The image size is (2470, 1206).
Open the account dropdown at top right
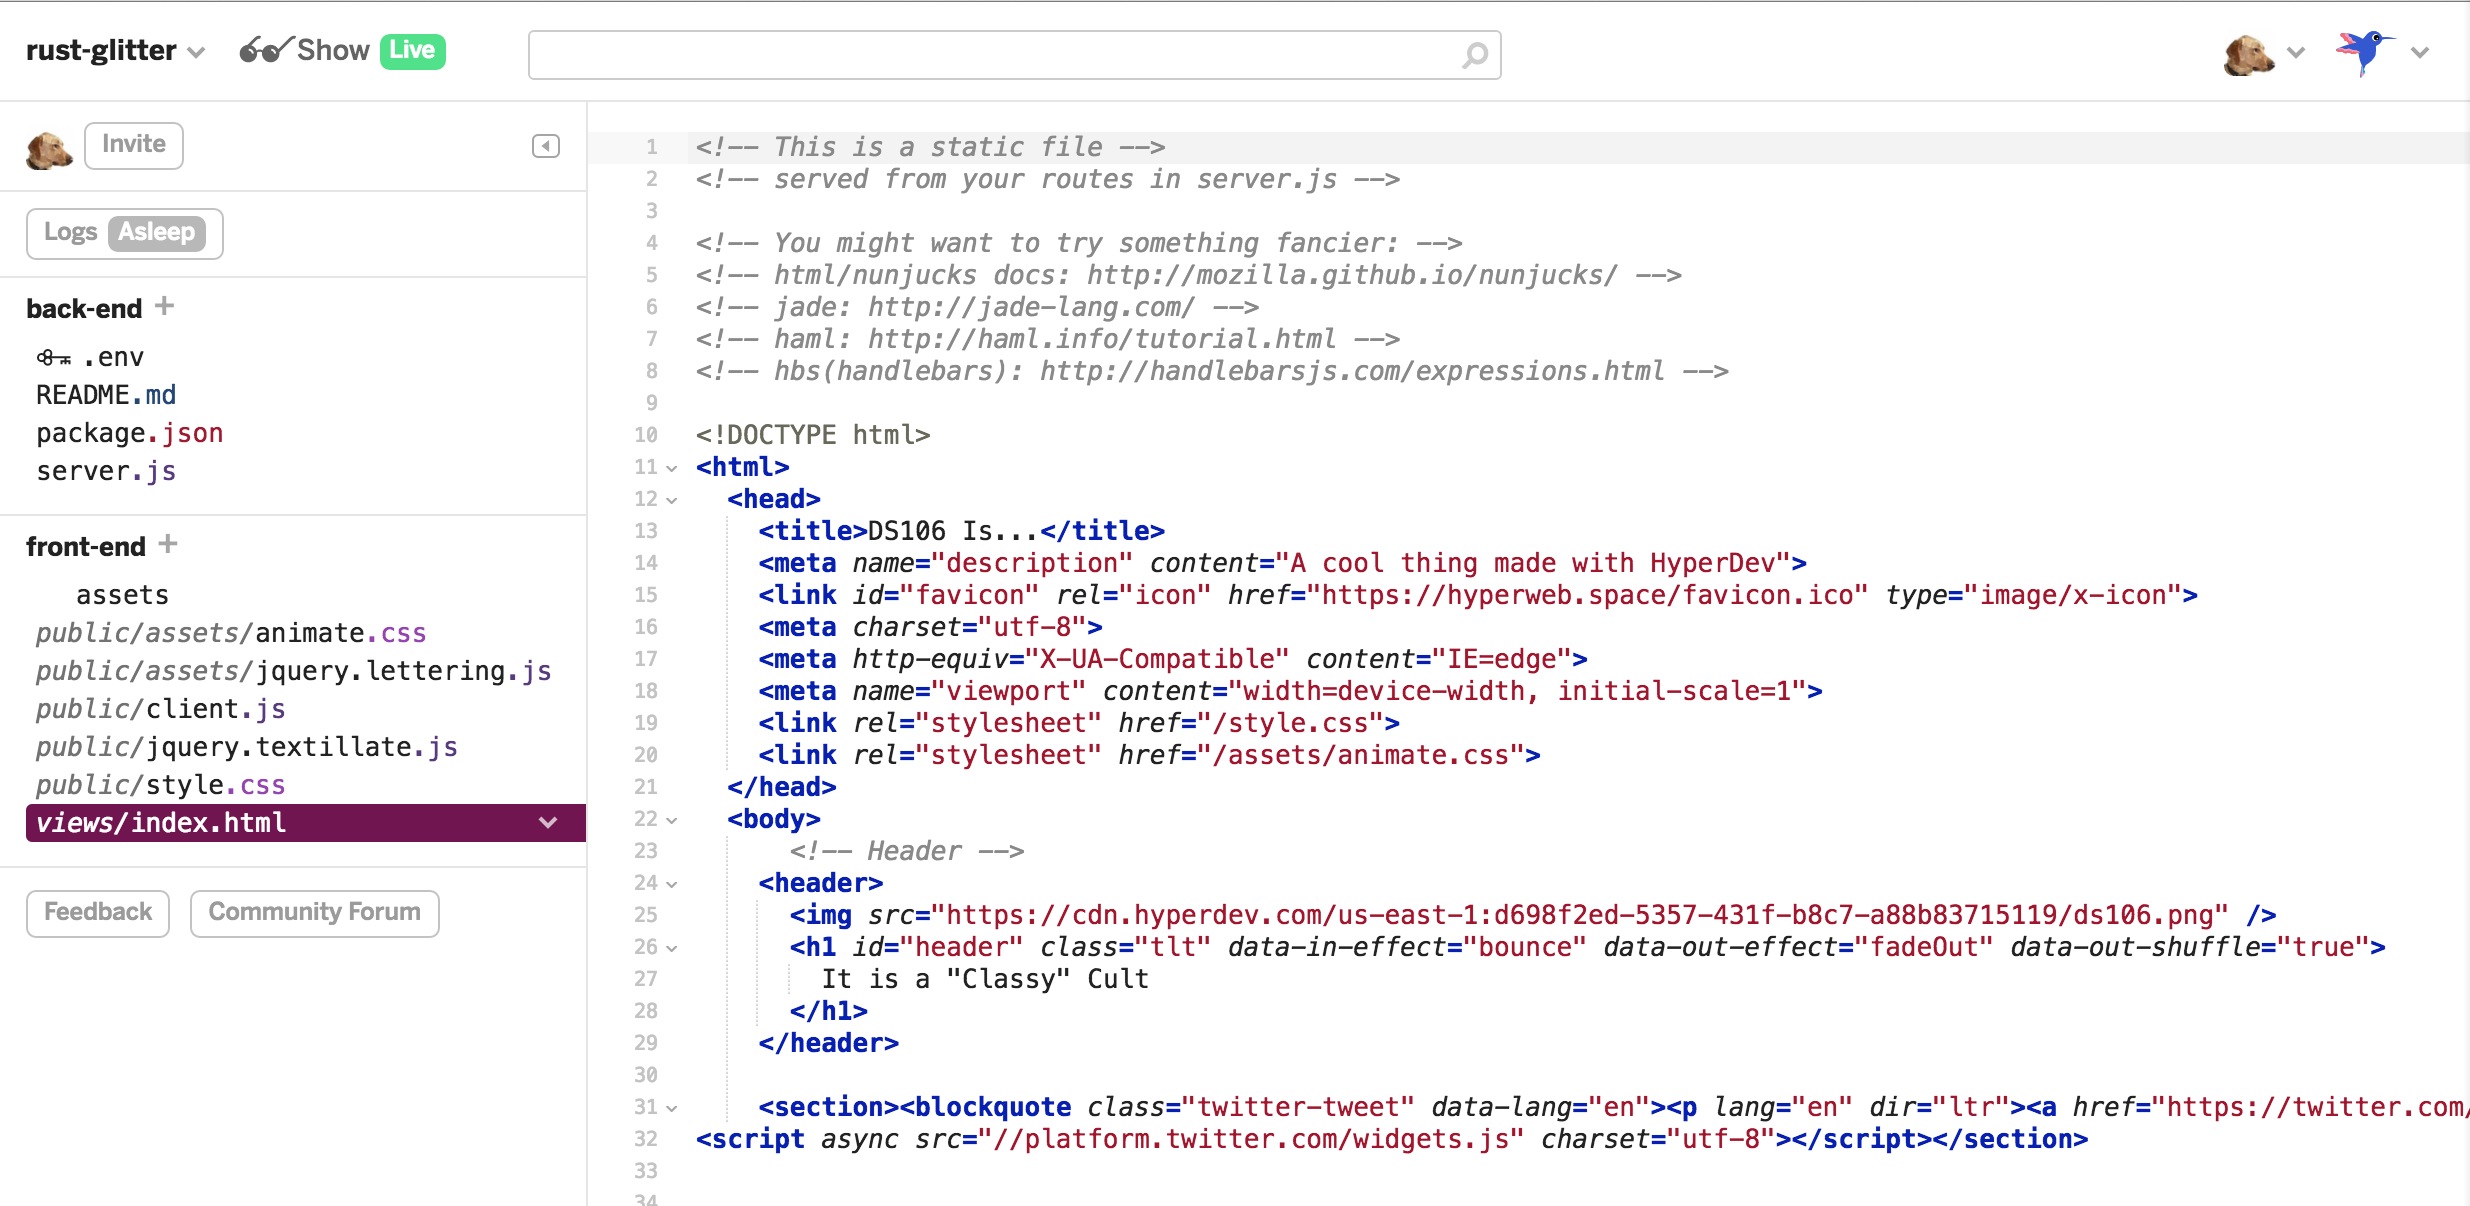click(x=2420, y=52)
